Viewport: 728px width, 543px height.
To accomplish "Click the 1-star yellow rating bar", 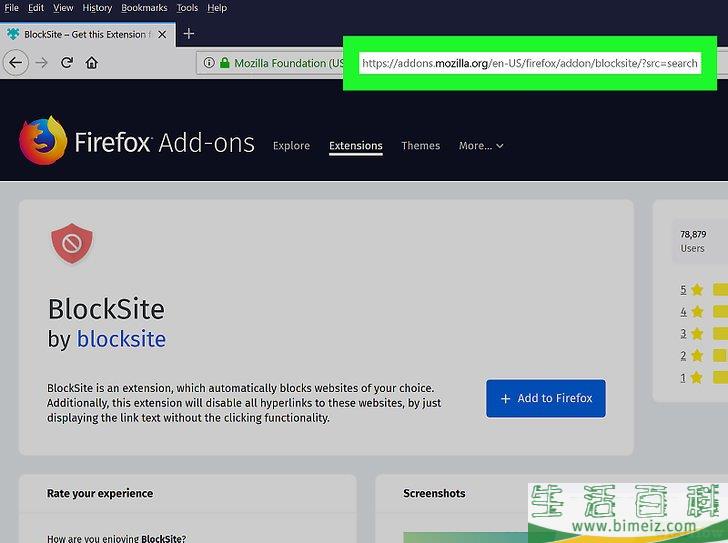I will [721, 378].
